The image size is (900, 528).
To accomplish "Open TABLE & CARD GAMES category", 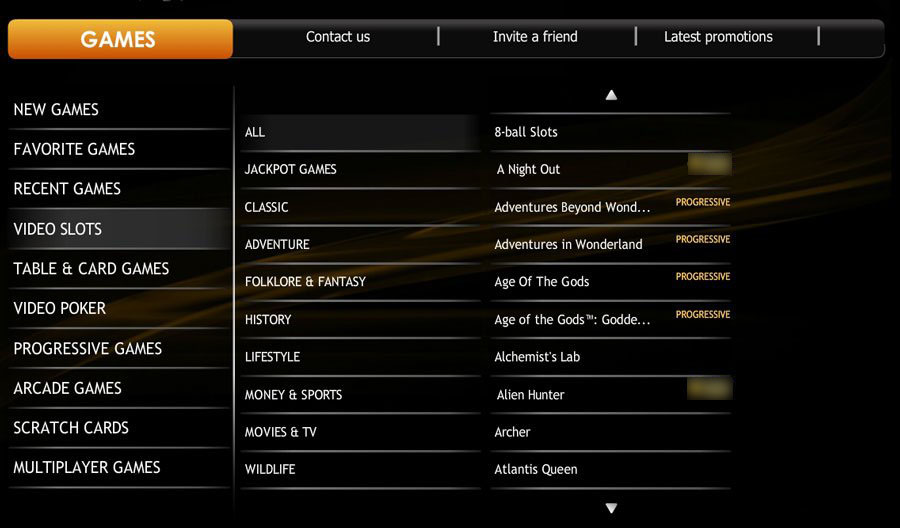I will pyautogui.click(x=91, y=269).
